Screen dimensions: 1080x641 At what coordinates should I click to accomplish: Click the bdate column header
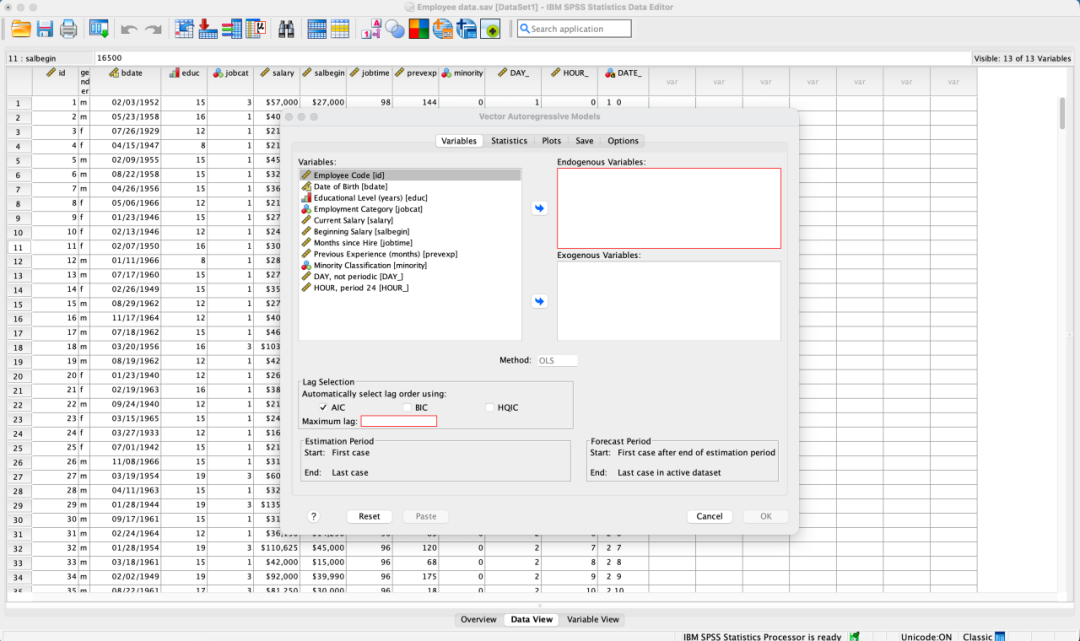tap(125, 81)
